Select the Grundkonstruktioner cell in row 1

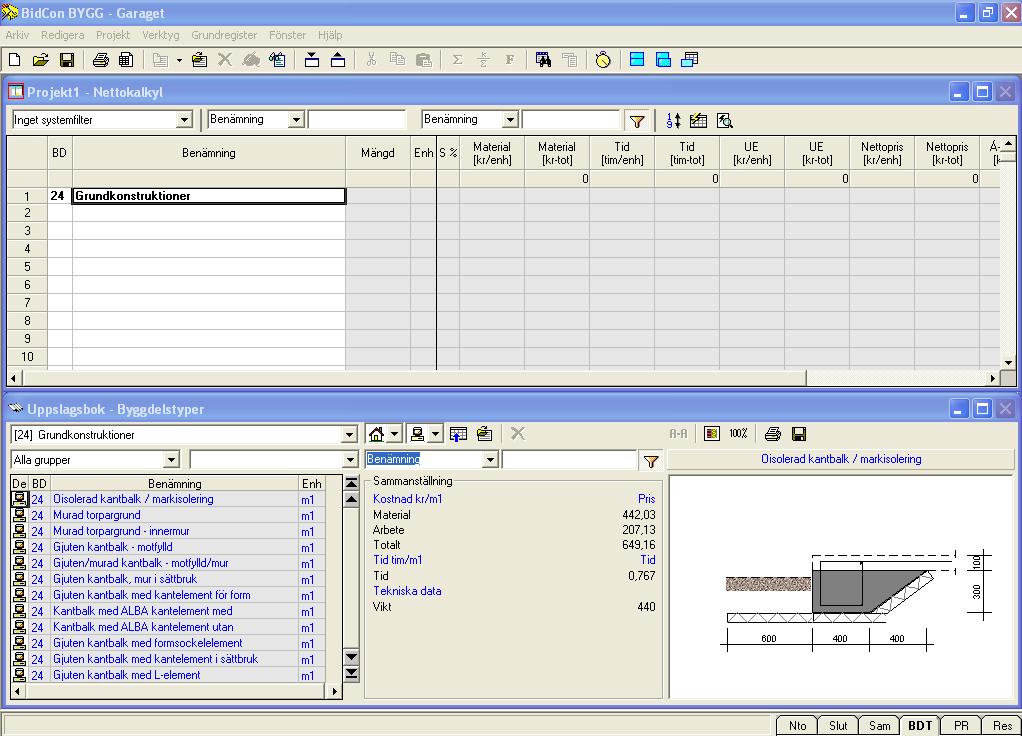point(209,196)
